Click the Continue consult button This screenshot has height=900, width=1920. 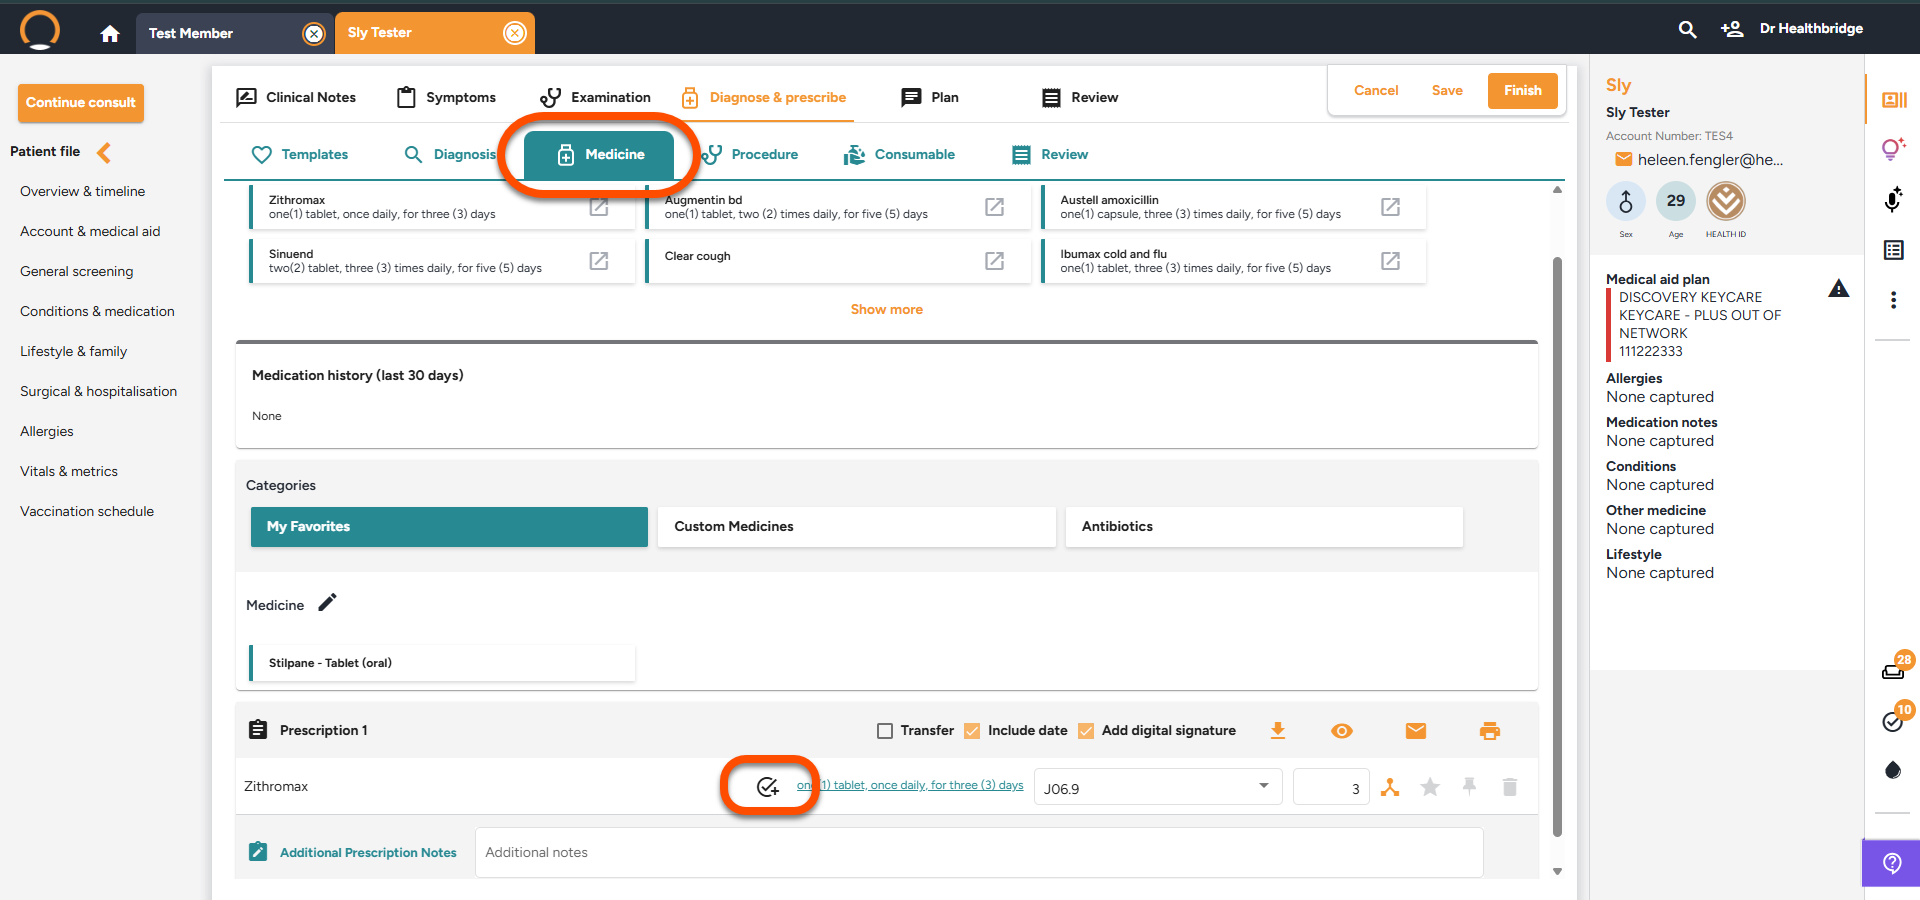coord(81,103)
